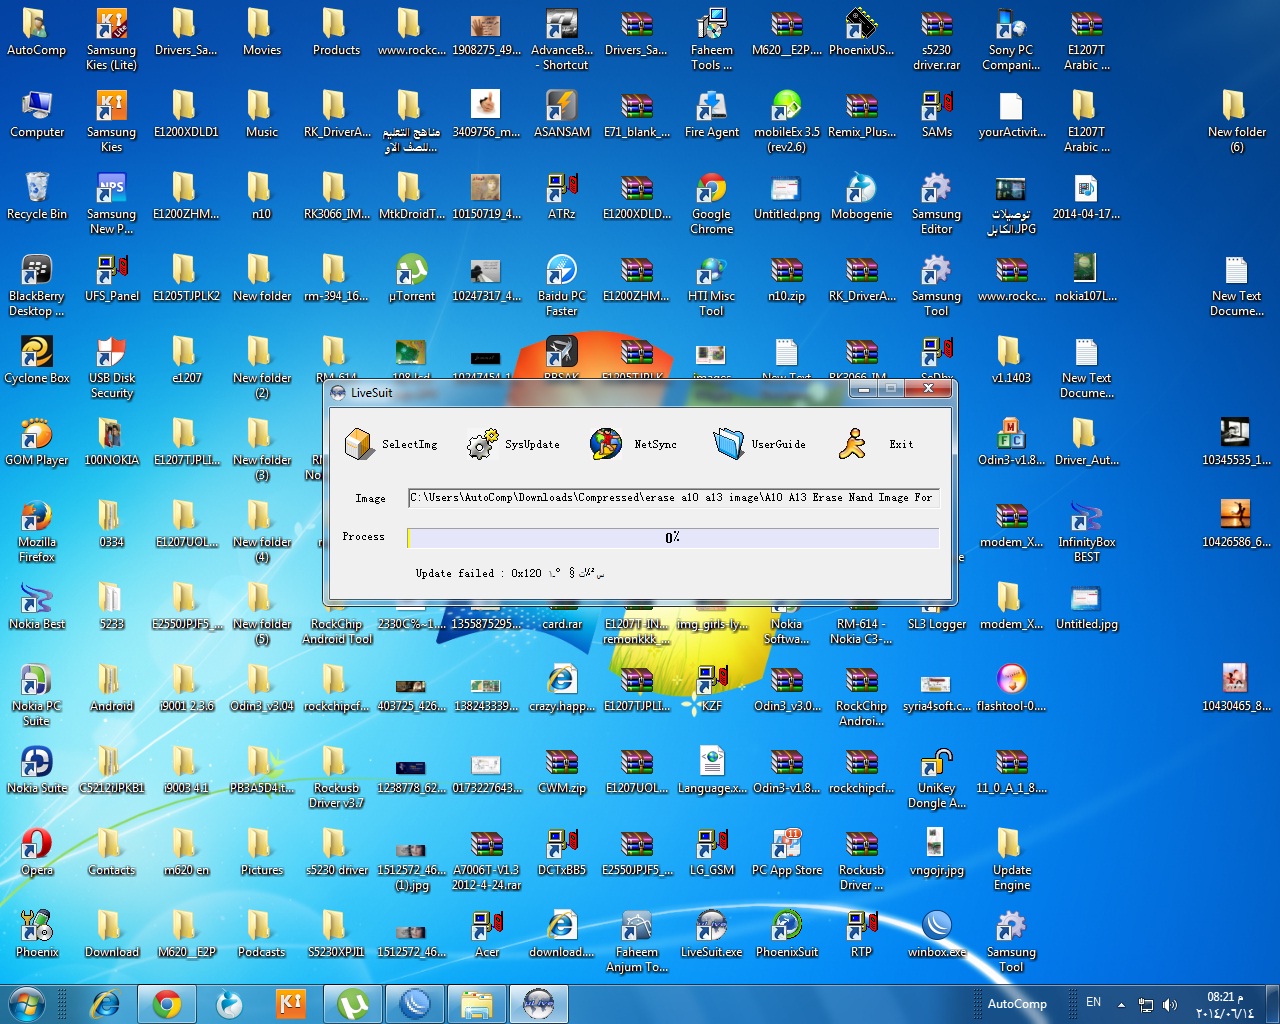This screenshot has width=1280, height=1024.
Task: Select New folder (6)
Action: 1237,122
